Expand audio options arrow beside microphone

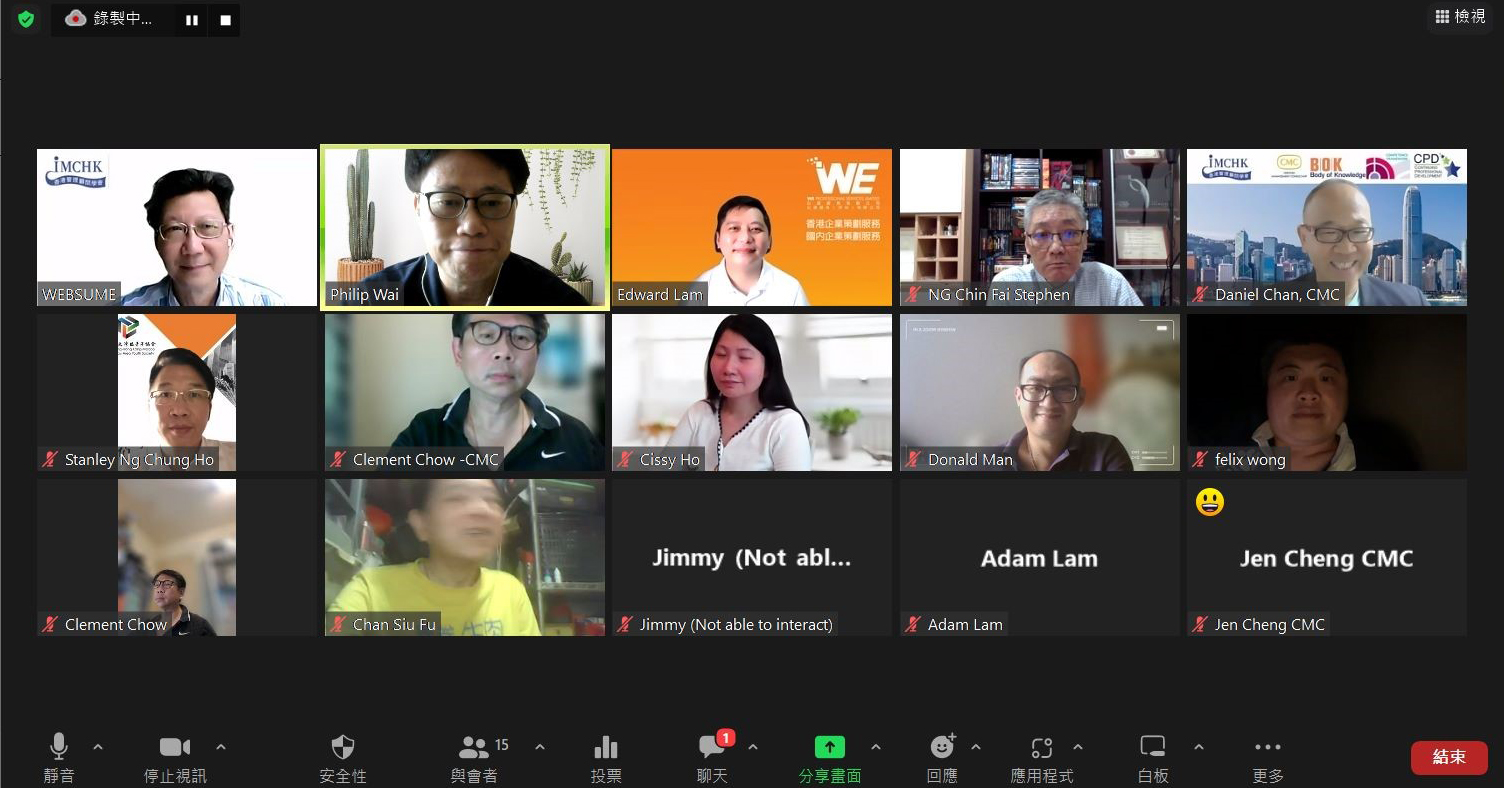click(98, 746)
